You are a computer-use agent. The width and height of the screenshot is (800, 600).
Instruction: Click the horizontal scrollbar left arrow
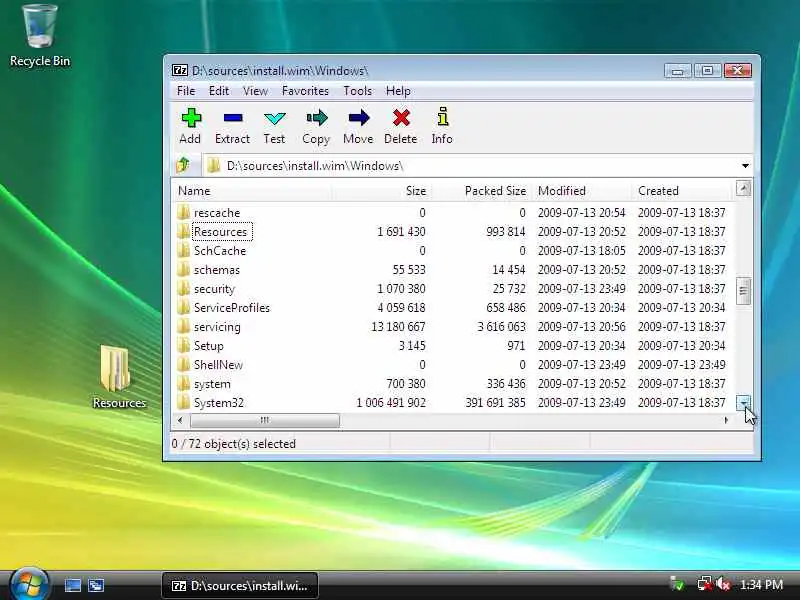click(x=180, y=420)
